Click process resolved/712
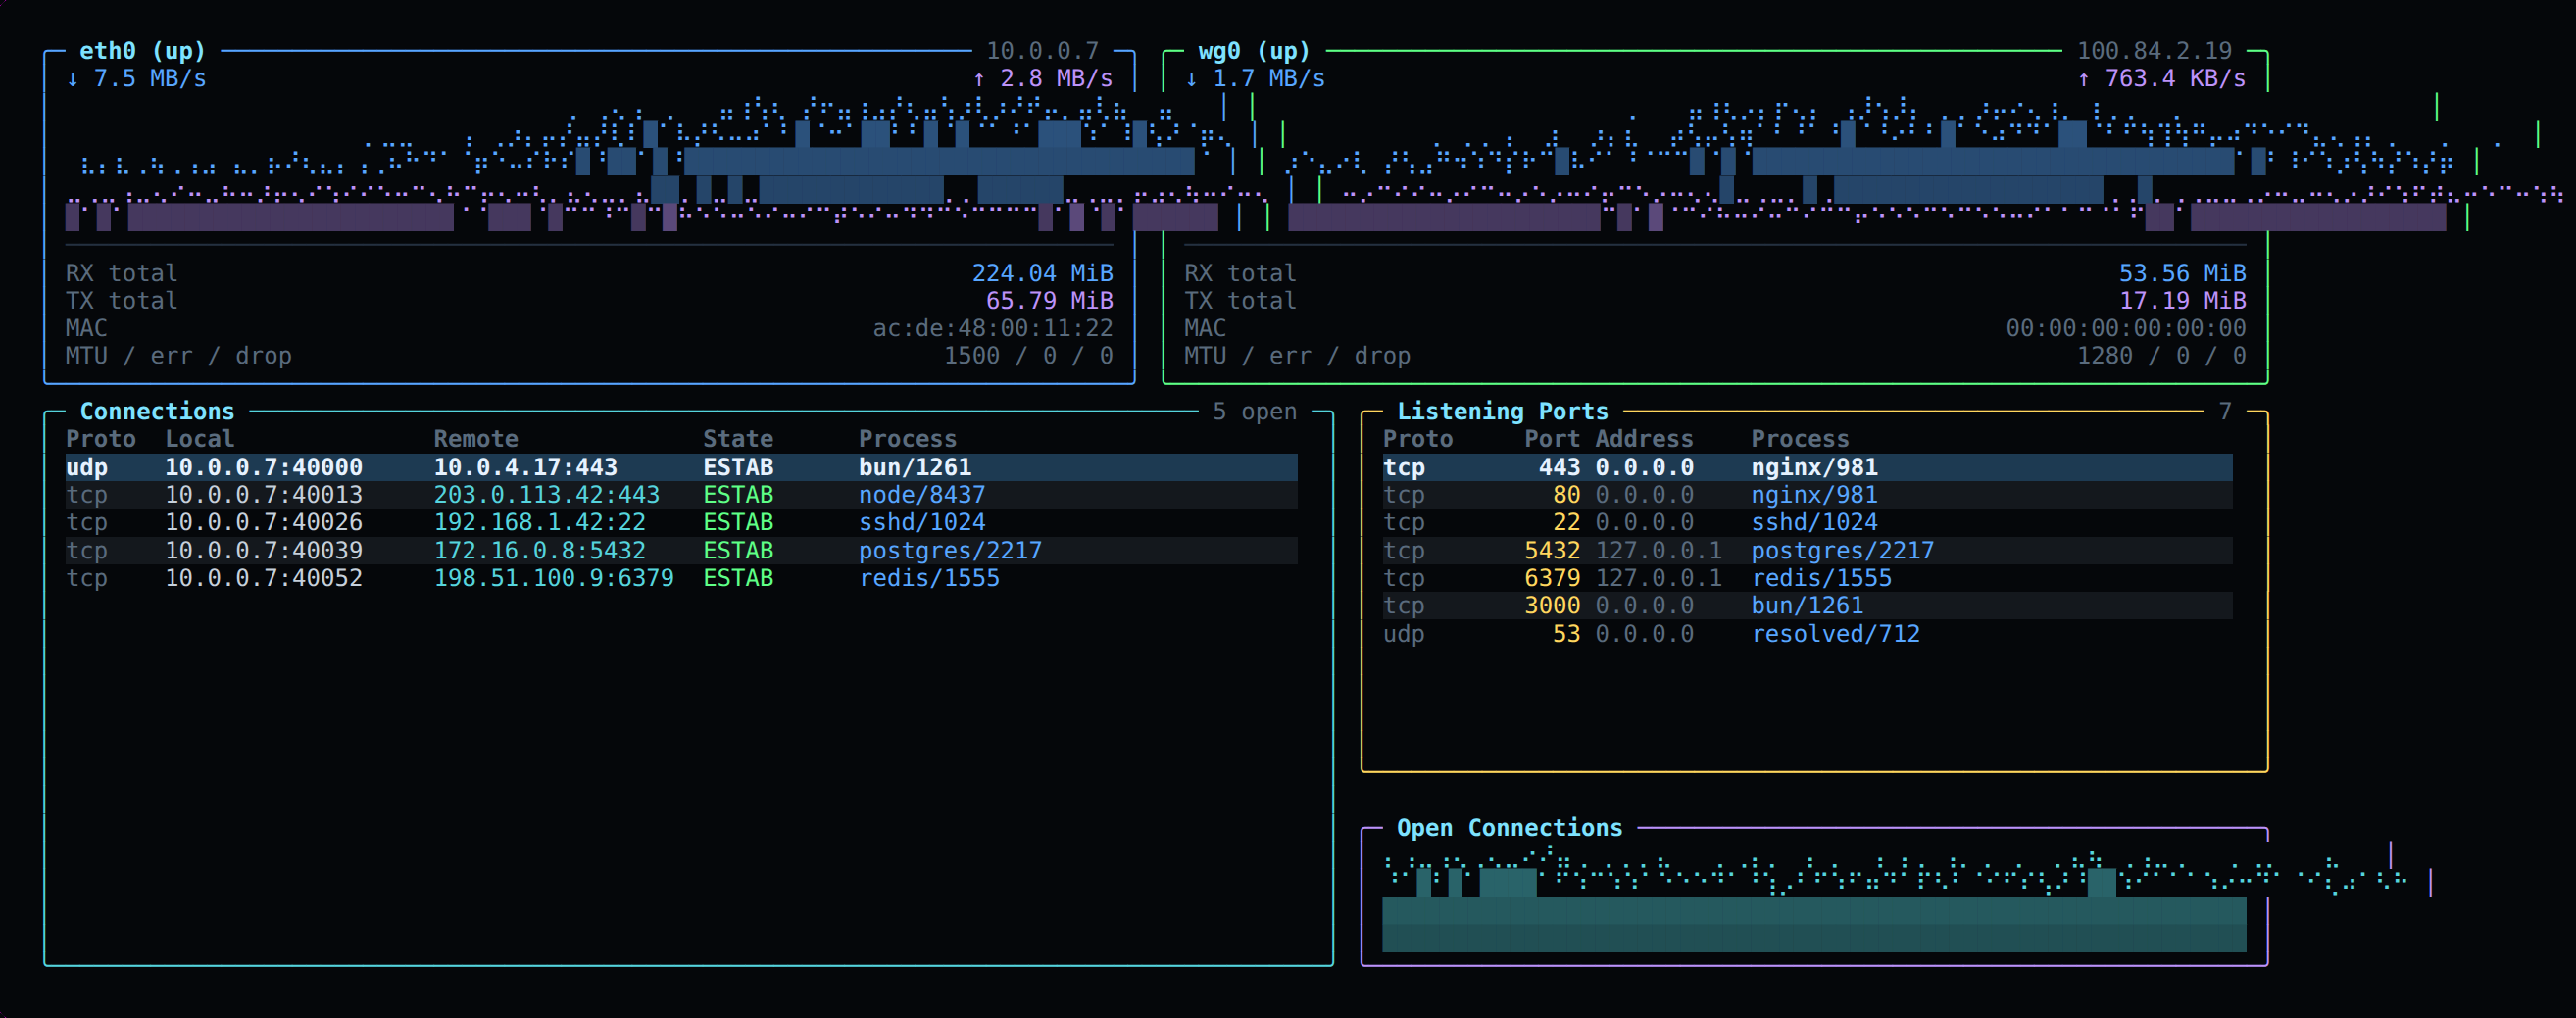Image resolution: width=2576 pixels, height=1018 pixels. pos(1835,633)
